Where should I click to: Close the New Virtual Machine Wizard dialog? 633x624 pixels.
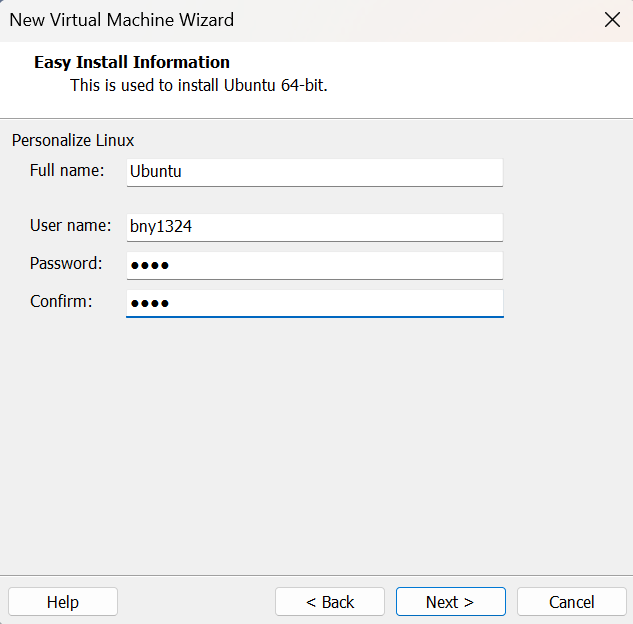[612, 20]
